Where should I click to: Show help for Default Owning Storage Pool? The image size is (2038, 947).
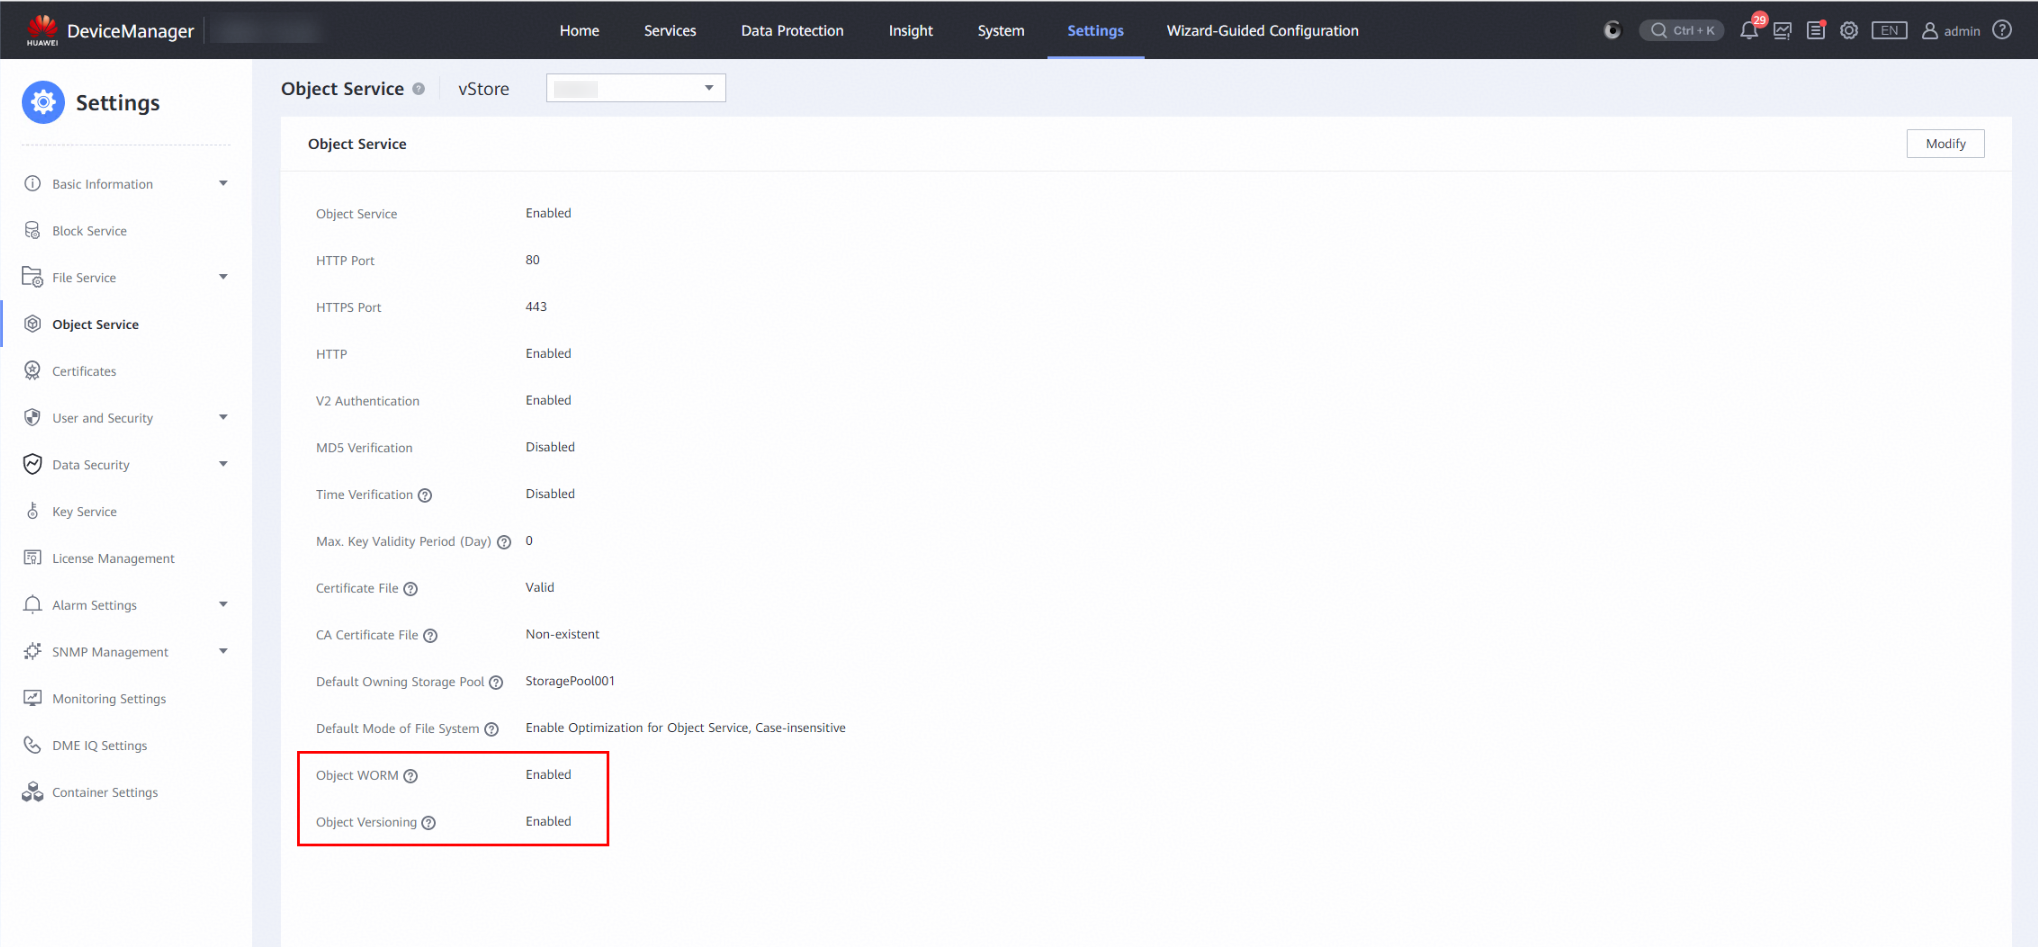coord(496,682)
